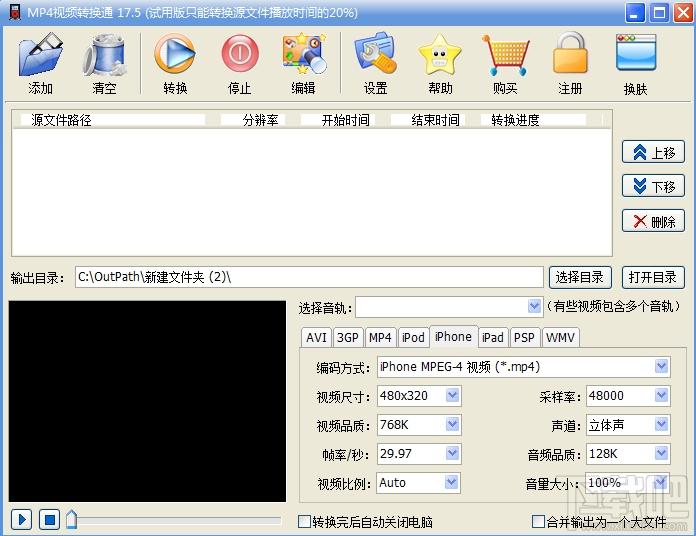Click the 购买 (Buy) shopping cart icon
The height and width of the screenshot is (536, 696).
tap(506, 55)
